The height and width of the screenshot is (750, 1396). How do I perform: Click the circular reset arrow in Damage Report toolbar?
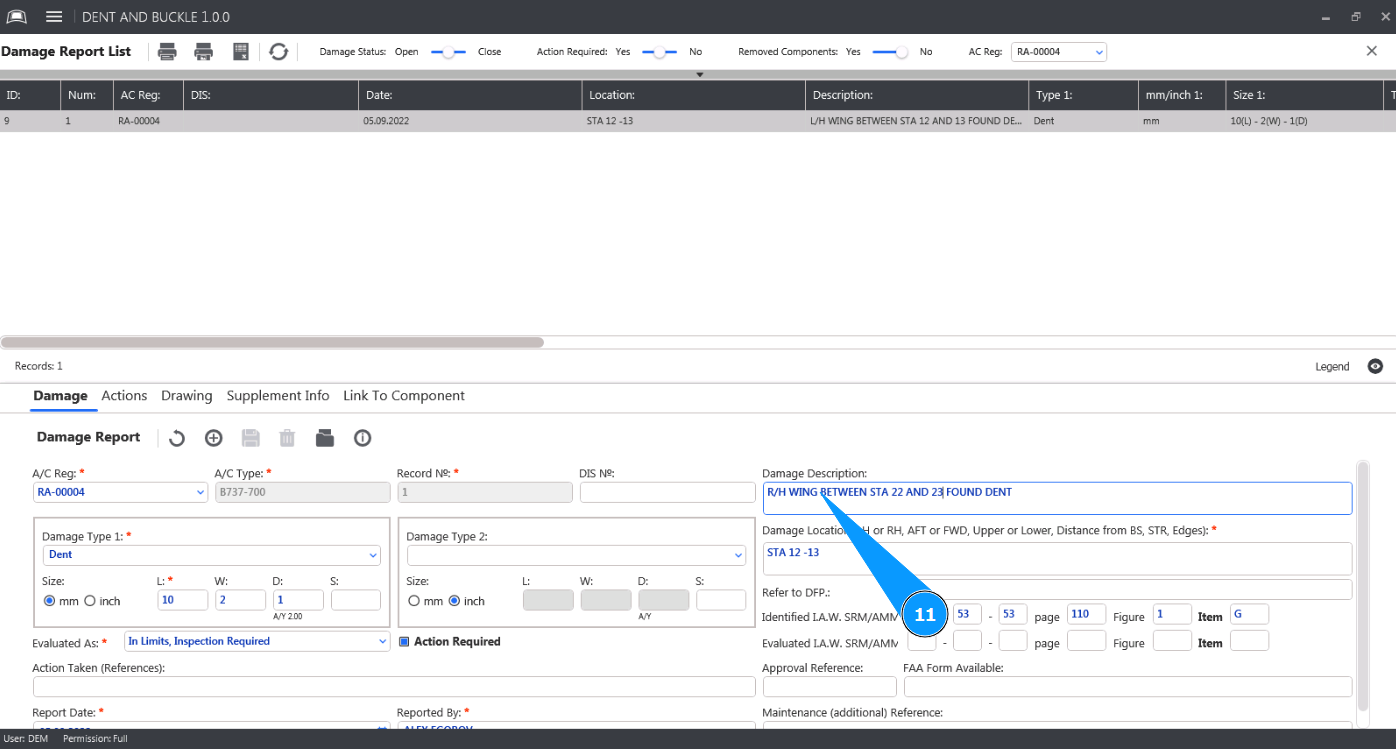tap(177, 438)
